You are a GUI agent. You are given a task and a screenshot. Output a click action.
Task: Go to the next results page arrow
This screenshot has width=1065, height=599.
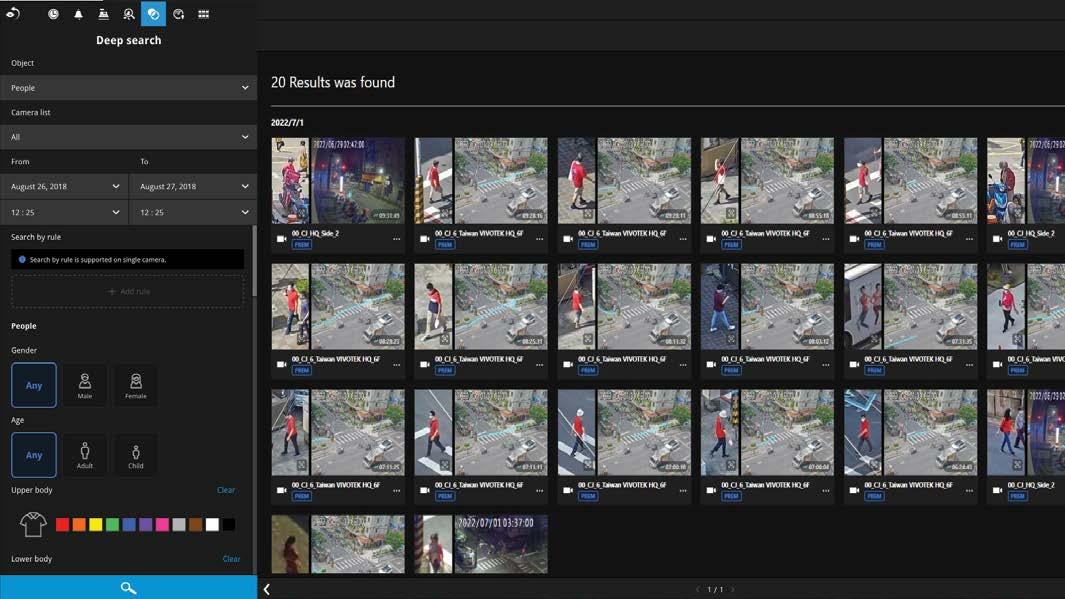[733, 589]
